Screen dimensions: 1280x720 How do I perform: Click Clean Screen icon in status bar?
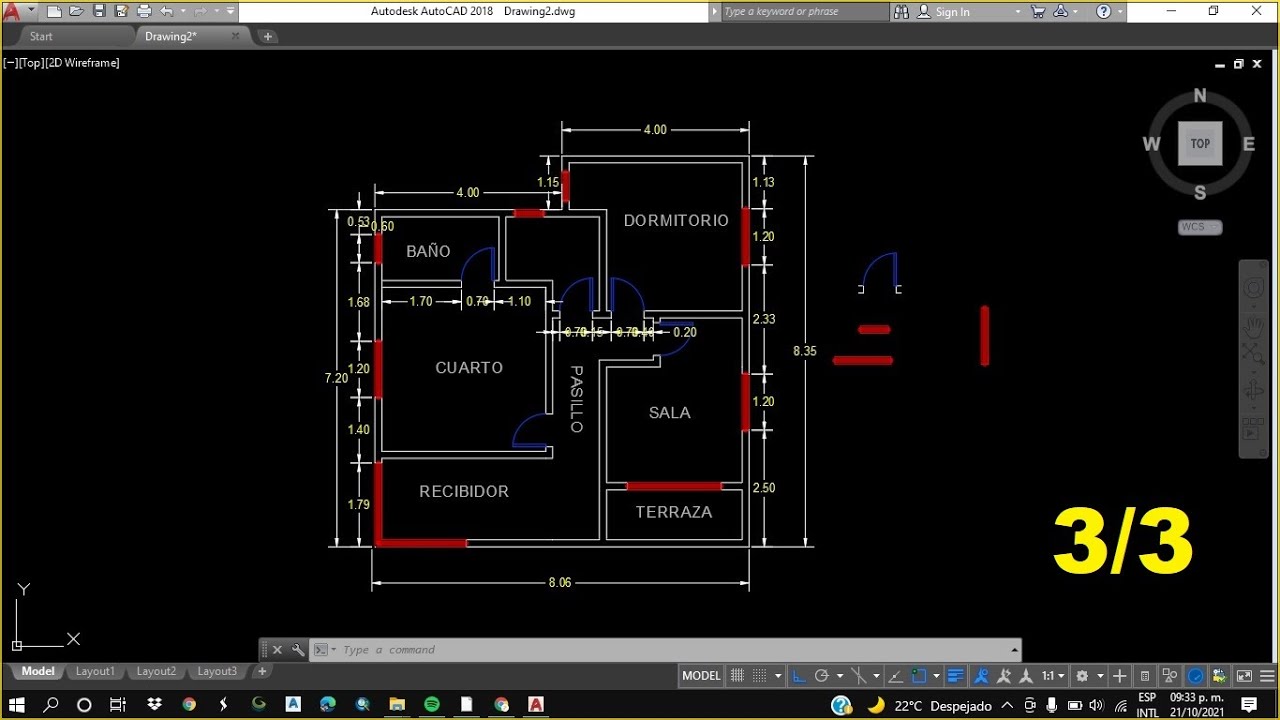tap(1244, 676)
